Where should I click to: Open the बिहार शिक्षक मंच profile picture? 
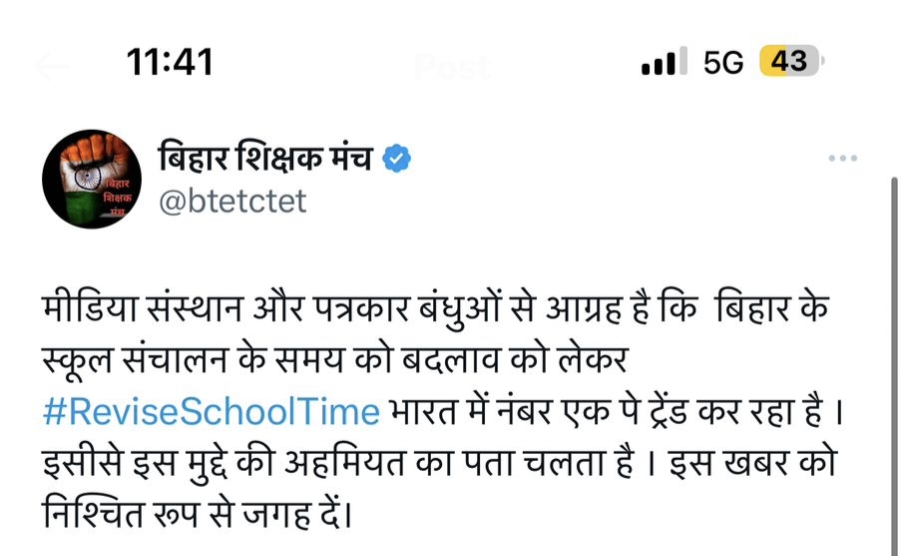pos(91,178)
